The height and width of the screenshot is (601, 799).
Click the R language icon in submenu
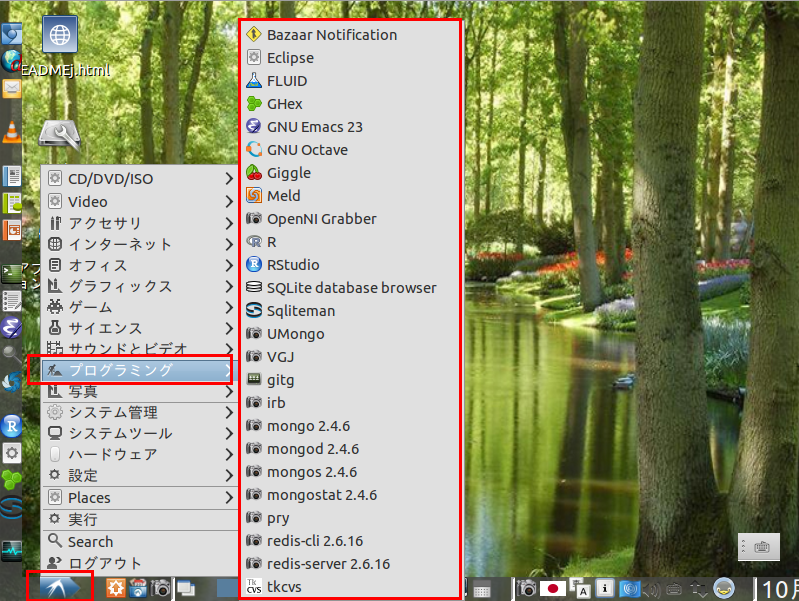click(x=254, y=242)
